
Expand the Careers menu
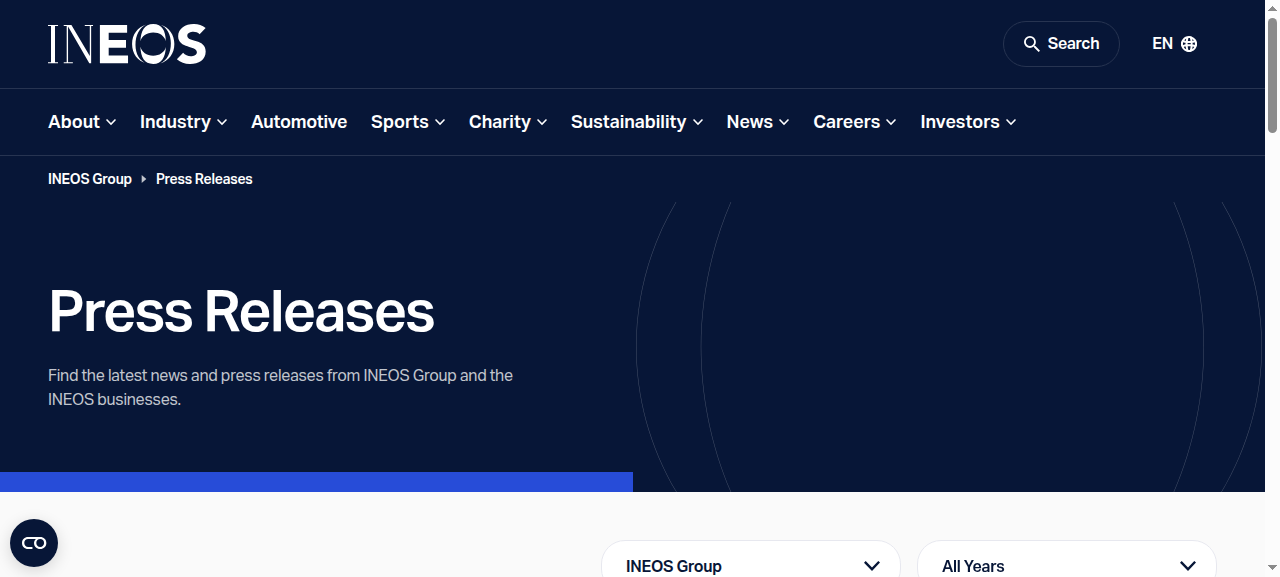[855, 122]
